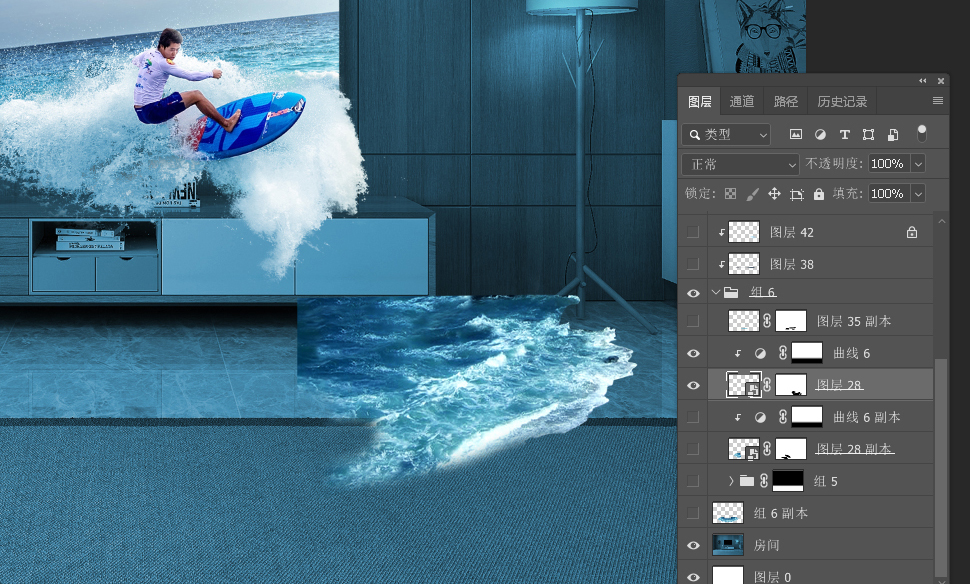This screenshot has width=970, height=584.
Task: Hide the 房间 layer
Action: point(693,545)
